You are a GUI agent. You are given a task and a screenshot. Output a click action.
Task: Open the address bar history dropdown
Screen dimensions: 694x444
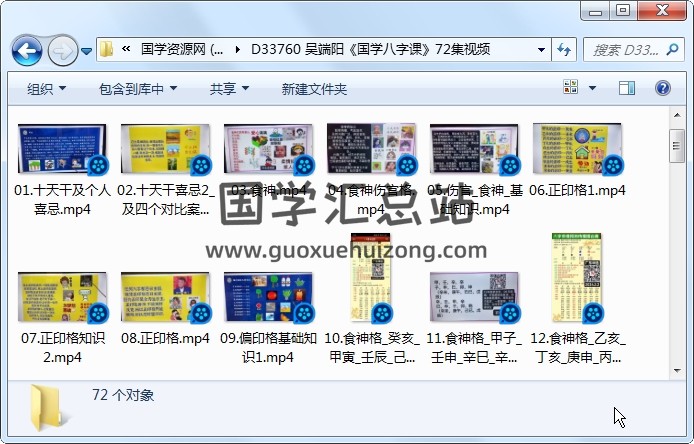coord(541,50)
